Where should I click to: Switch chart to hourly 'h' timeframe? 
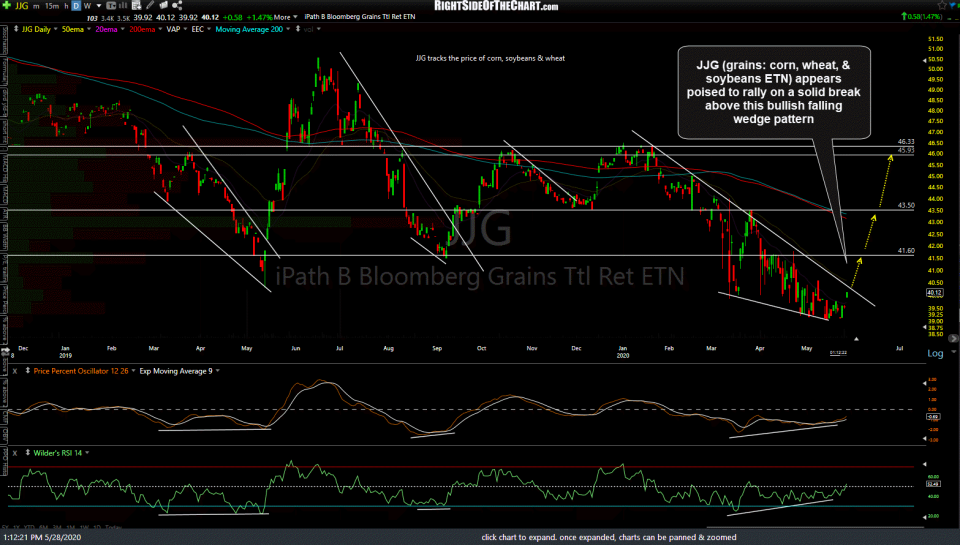tap(66, 6)
